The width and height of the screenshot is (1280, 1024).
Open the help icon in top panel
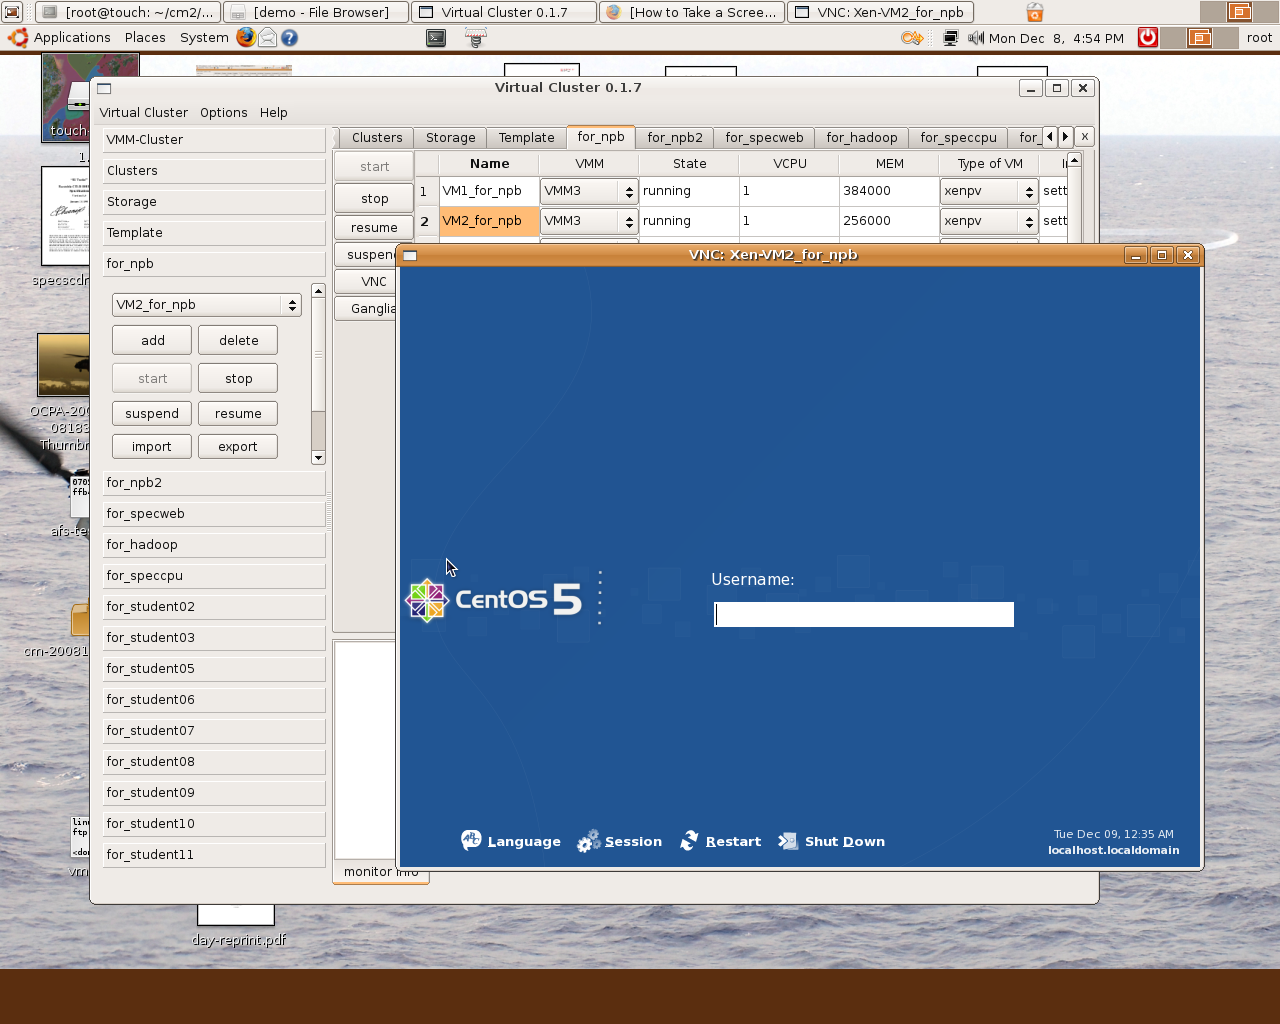click(x=289, y=38)
